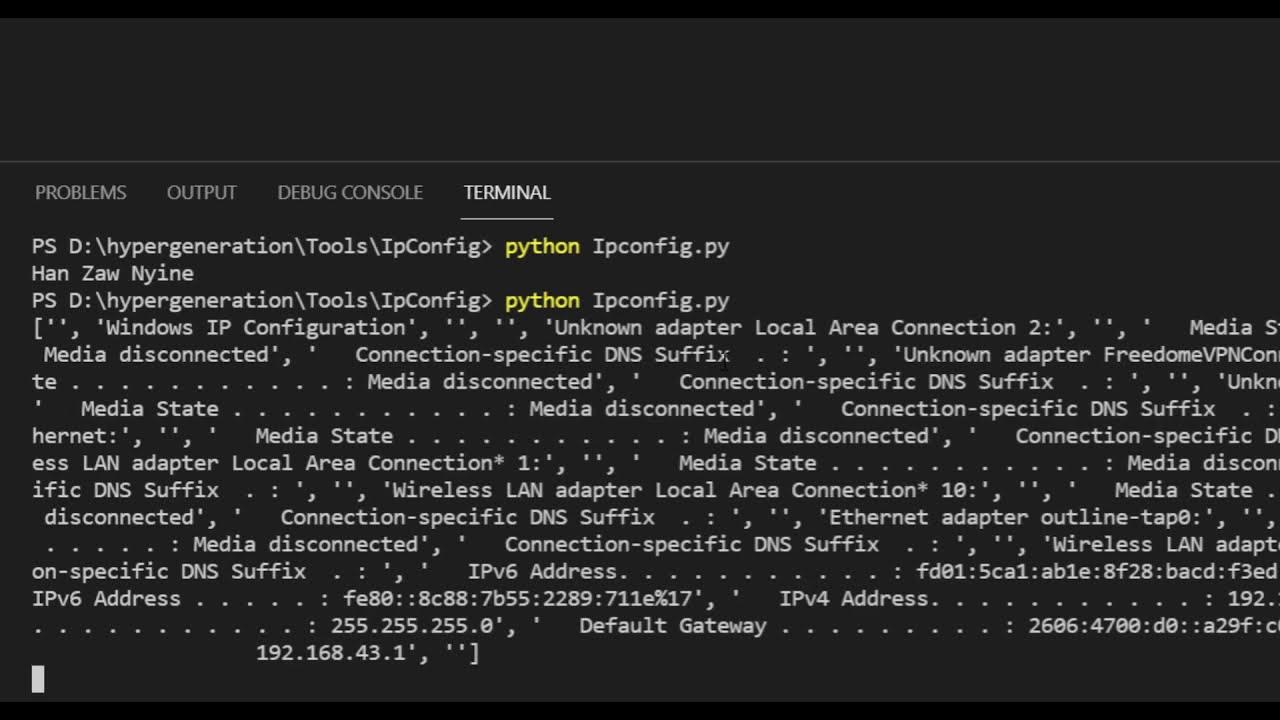Click the 'Han Zaw Nyine' output line
The width and height of the screenshot is (1280, 720).
[113, 273]
